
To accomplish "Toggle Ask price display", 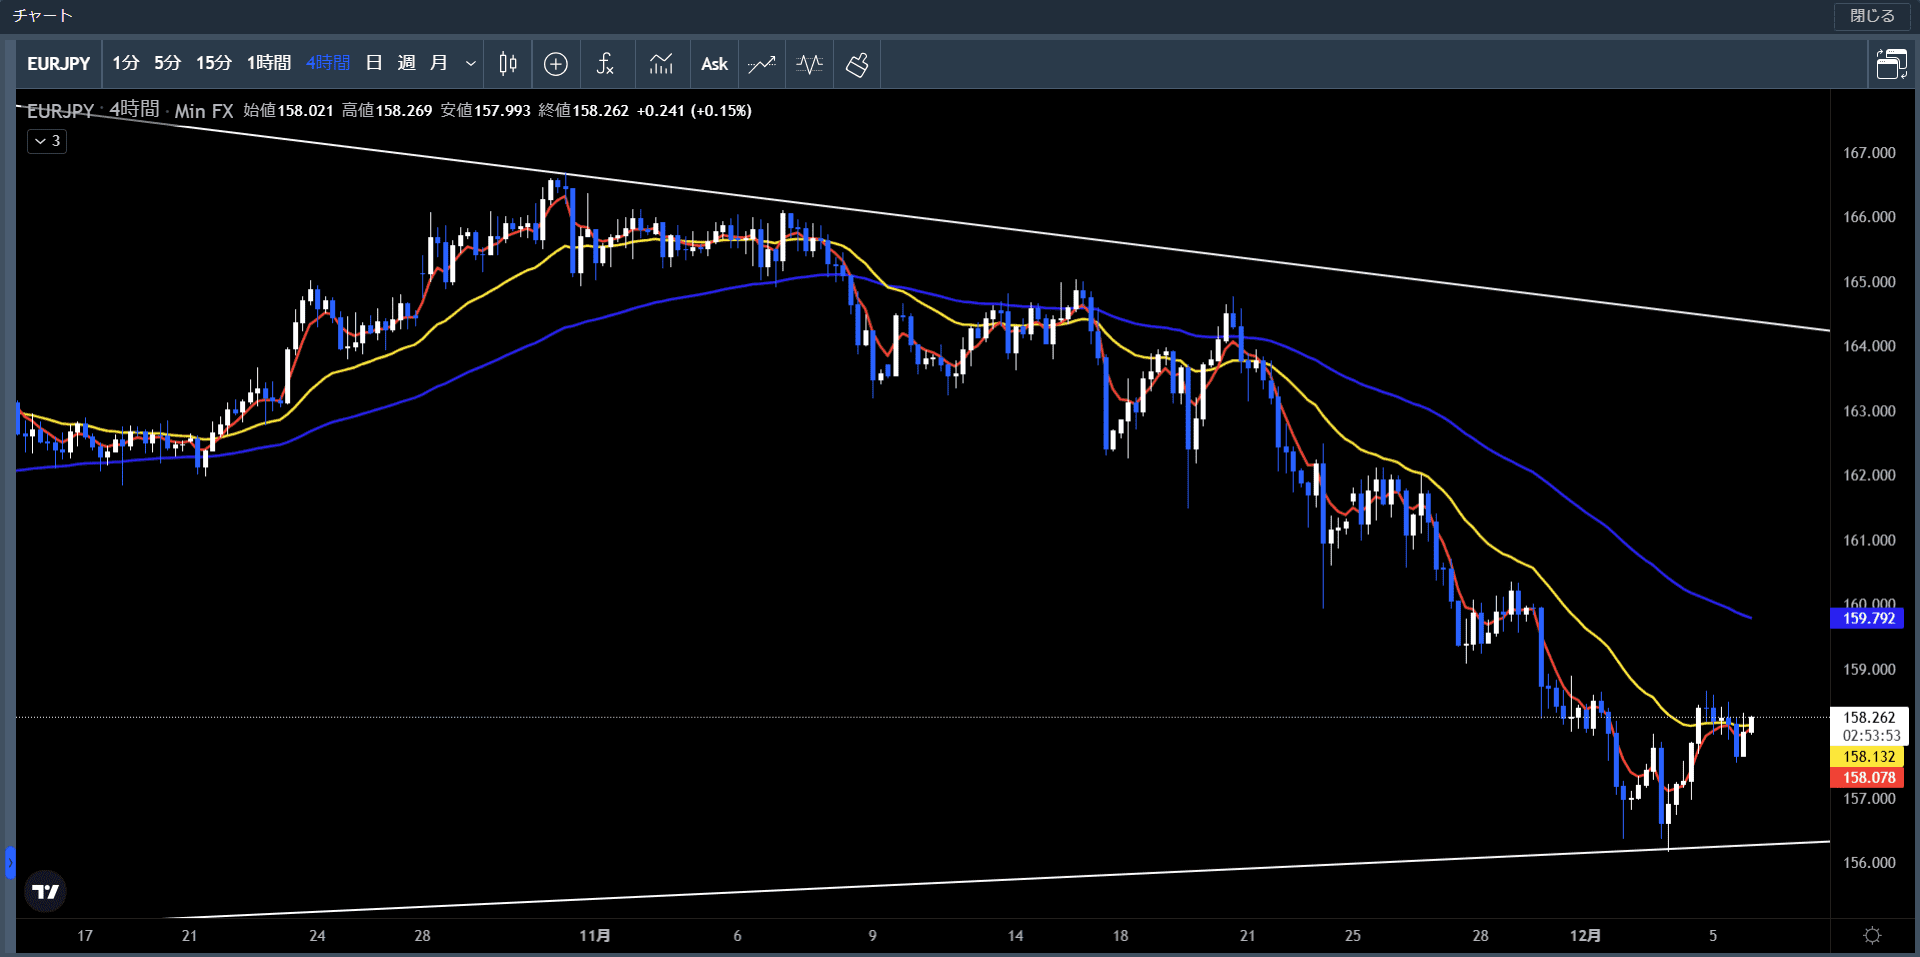I will (x=714, y=64).
